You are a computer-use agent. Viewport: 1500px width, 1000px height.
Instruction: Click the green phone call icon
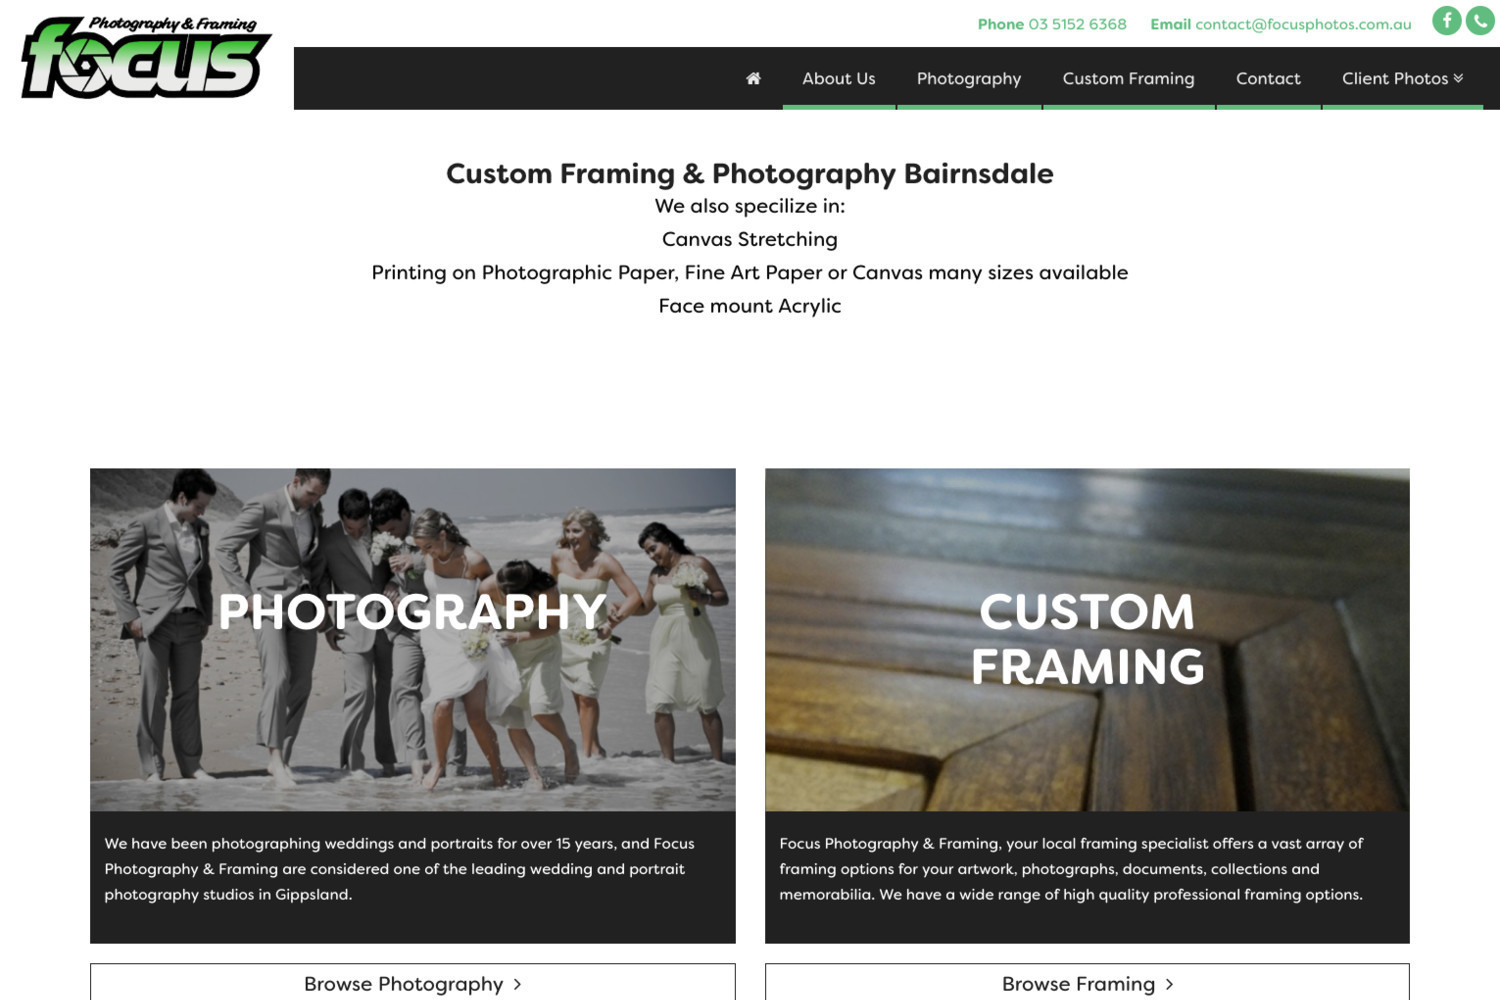[x=1480, y=20]
